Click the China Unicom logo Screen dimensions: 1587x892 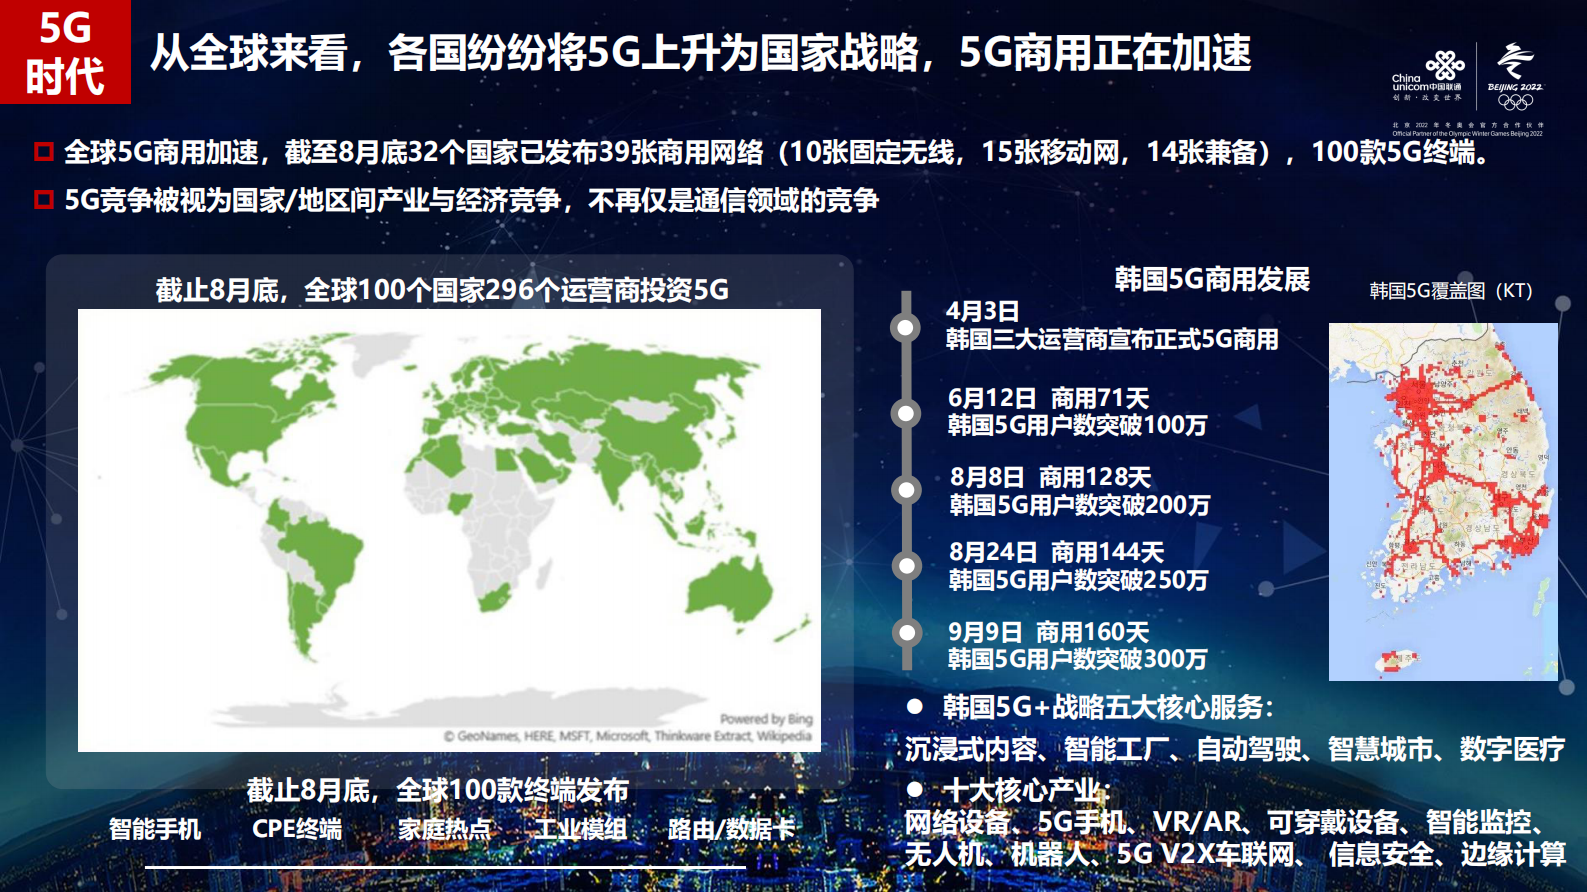tap(1427, 77)
